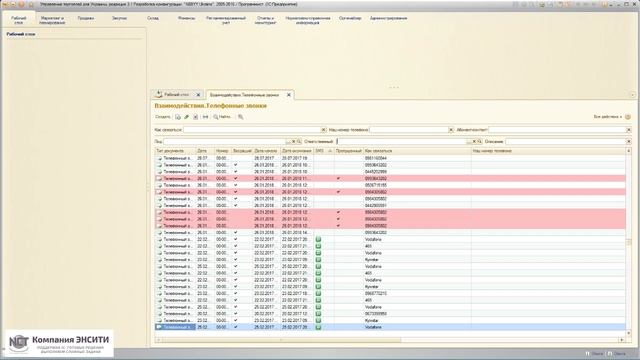Click the horizontal scrollbar thumb of table

[281, 340]
